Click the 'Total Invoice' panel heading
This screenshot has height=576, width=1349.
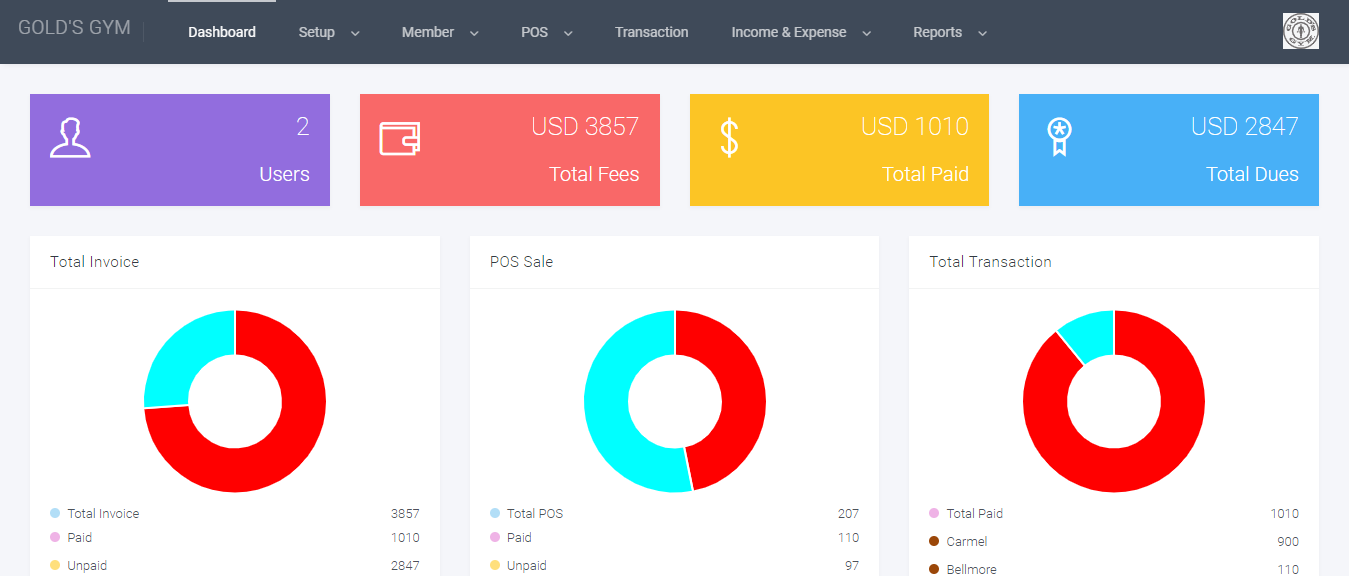[95, 262]
